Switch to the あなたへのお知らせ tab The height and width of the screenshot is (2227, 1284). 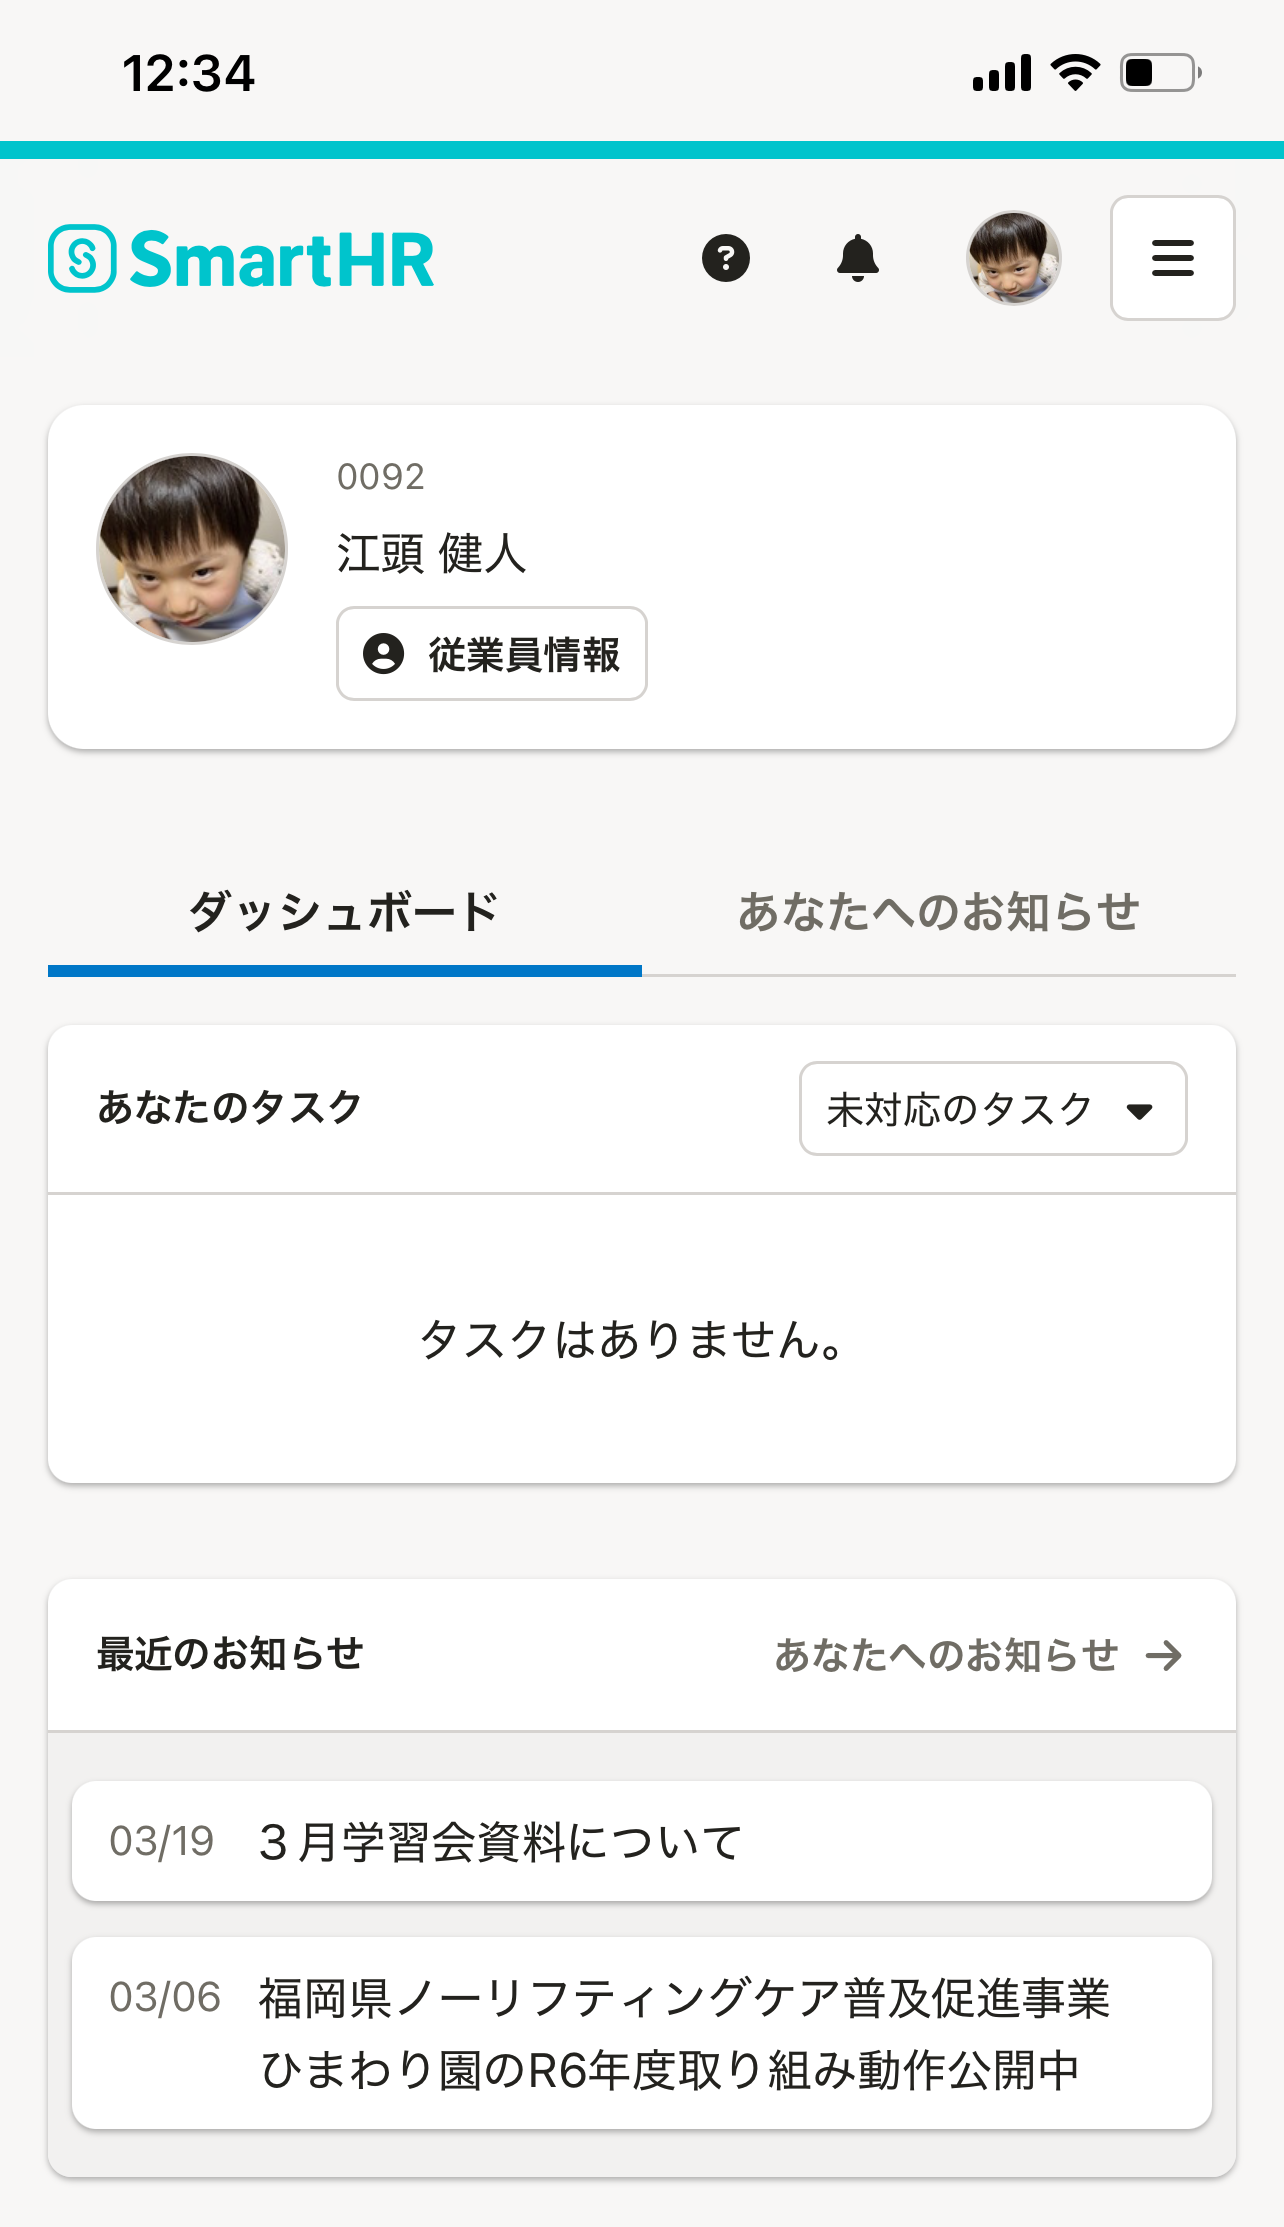(938, 913)
